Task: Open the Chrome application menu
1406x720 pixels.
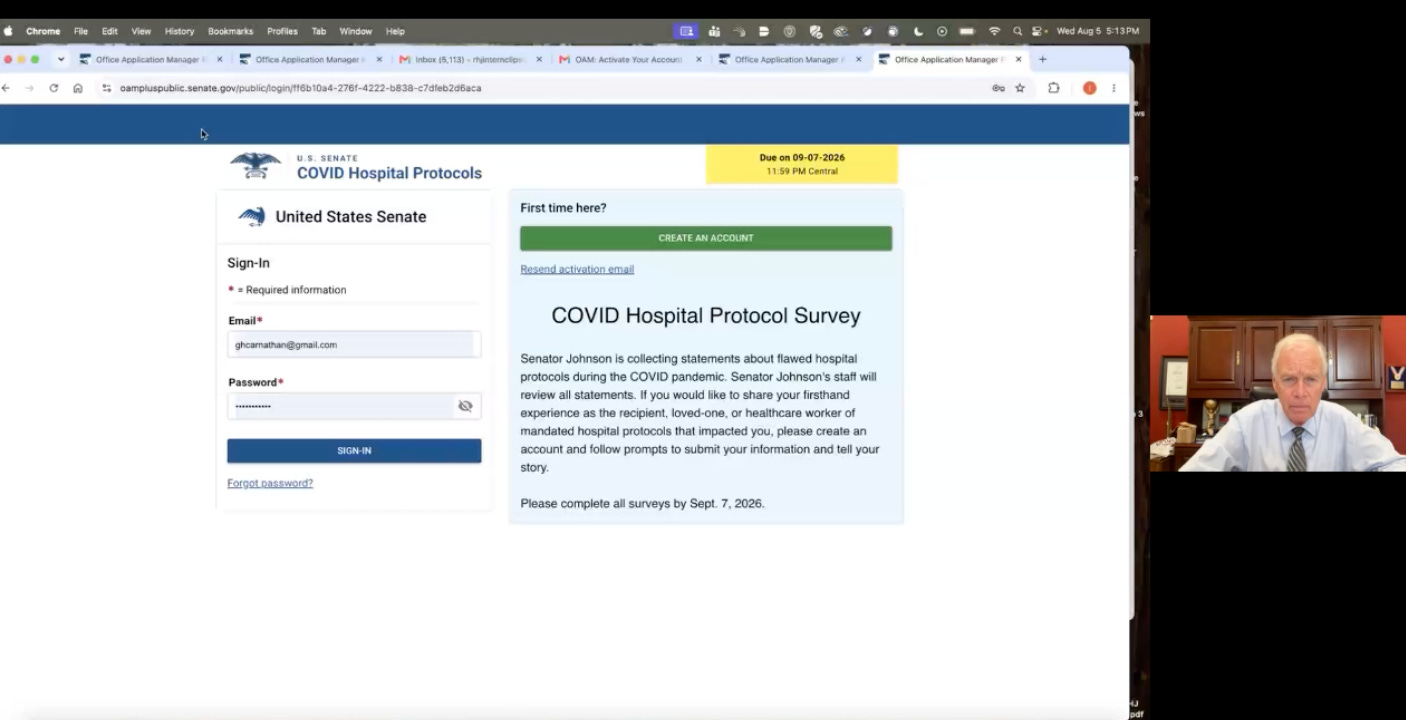Action: pyautogui.click(x=43, y=31)
